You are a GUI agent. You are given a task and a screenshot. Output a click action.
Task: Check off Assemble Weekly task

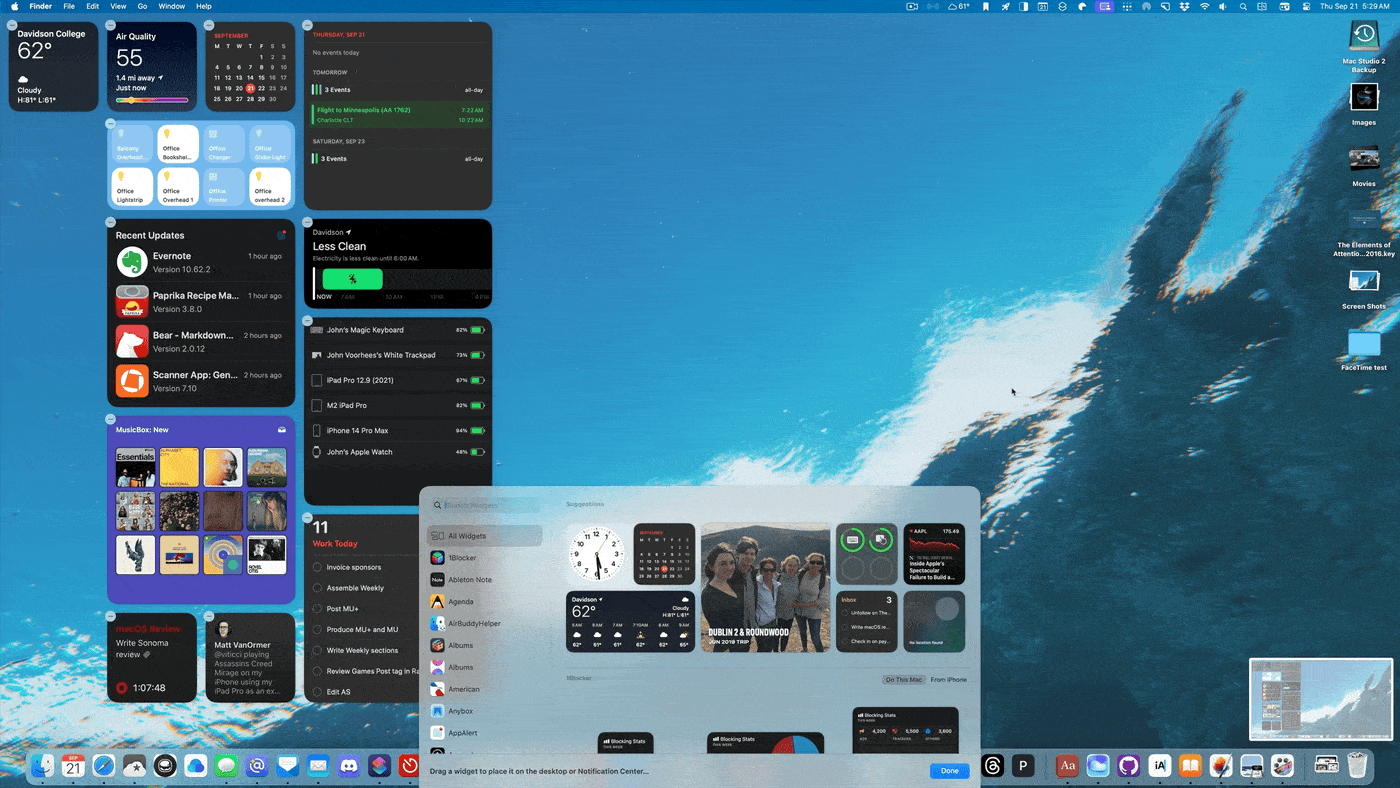[x=318, y=588]
